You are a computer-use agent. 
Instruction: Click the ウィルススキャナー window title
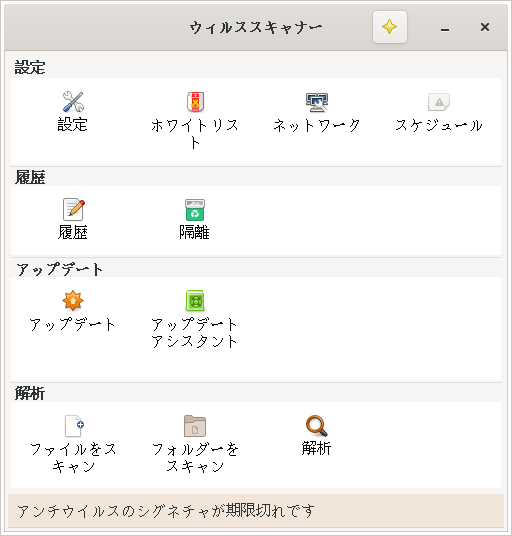coord(256,27)
